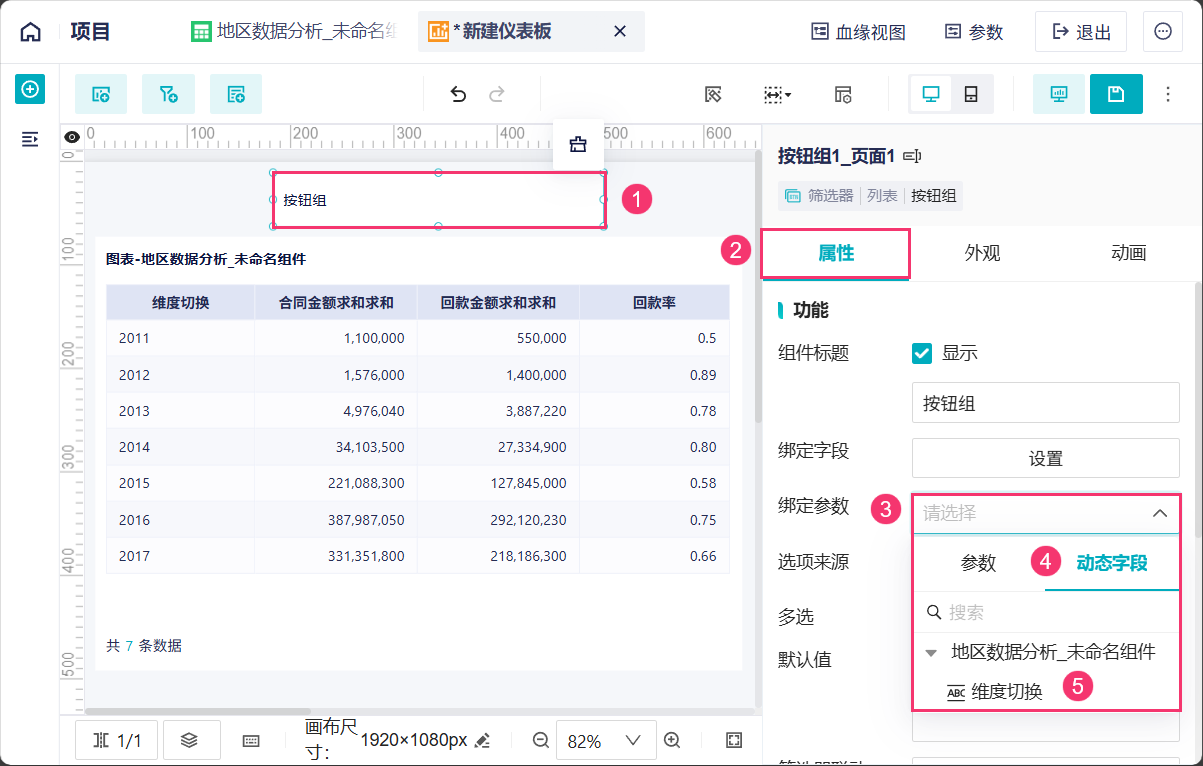The image size is (1203, 766).
Task: Open the 82% zoom dropdown
Action: [x=605, y=741]
